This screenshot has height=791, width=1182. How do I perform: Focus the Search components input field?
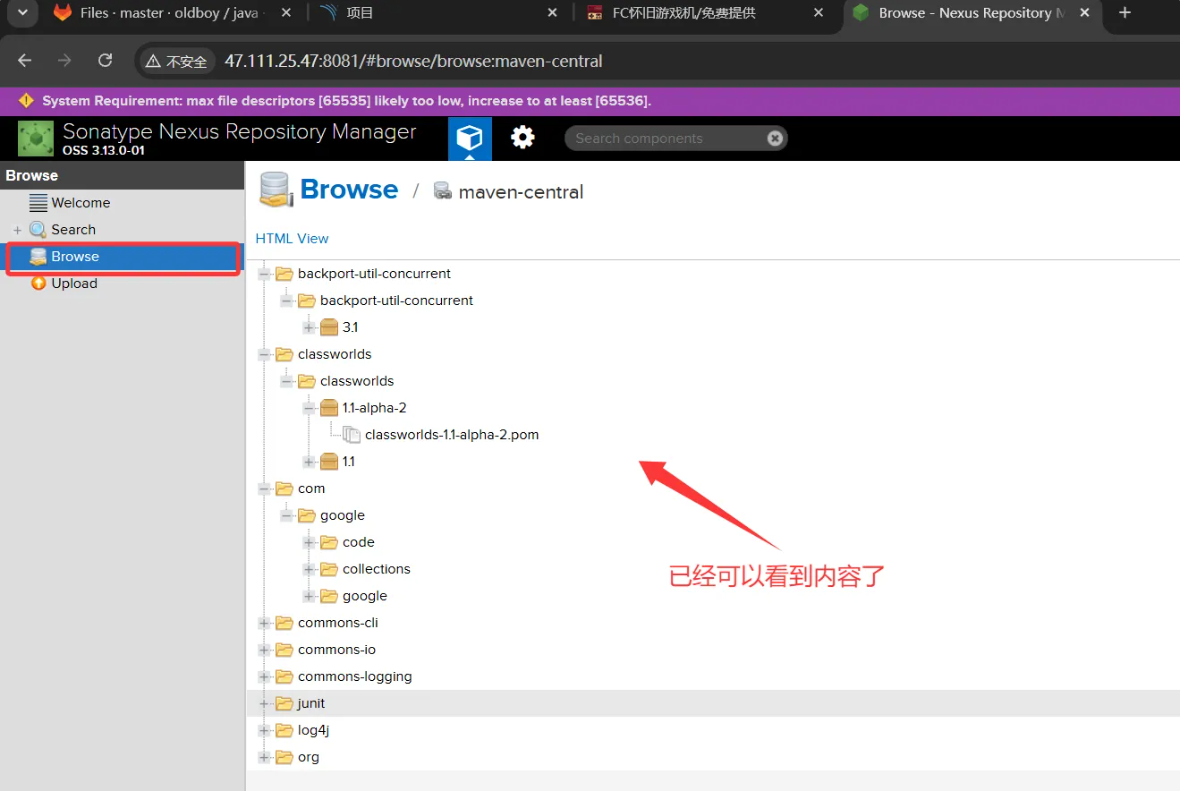coord(667,138)
